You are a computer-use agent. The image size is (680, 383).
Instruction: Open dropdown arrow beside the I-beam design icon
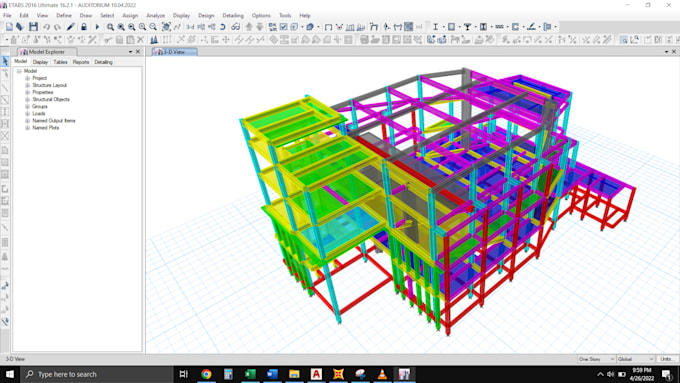point(443,27)
